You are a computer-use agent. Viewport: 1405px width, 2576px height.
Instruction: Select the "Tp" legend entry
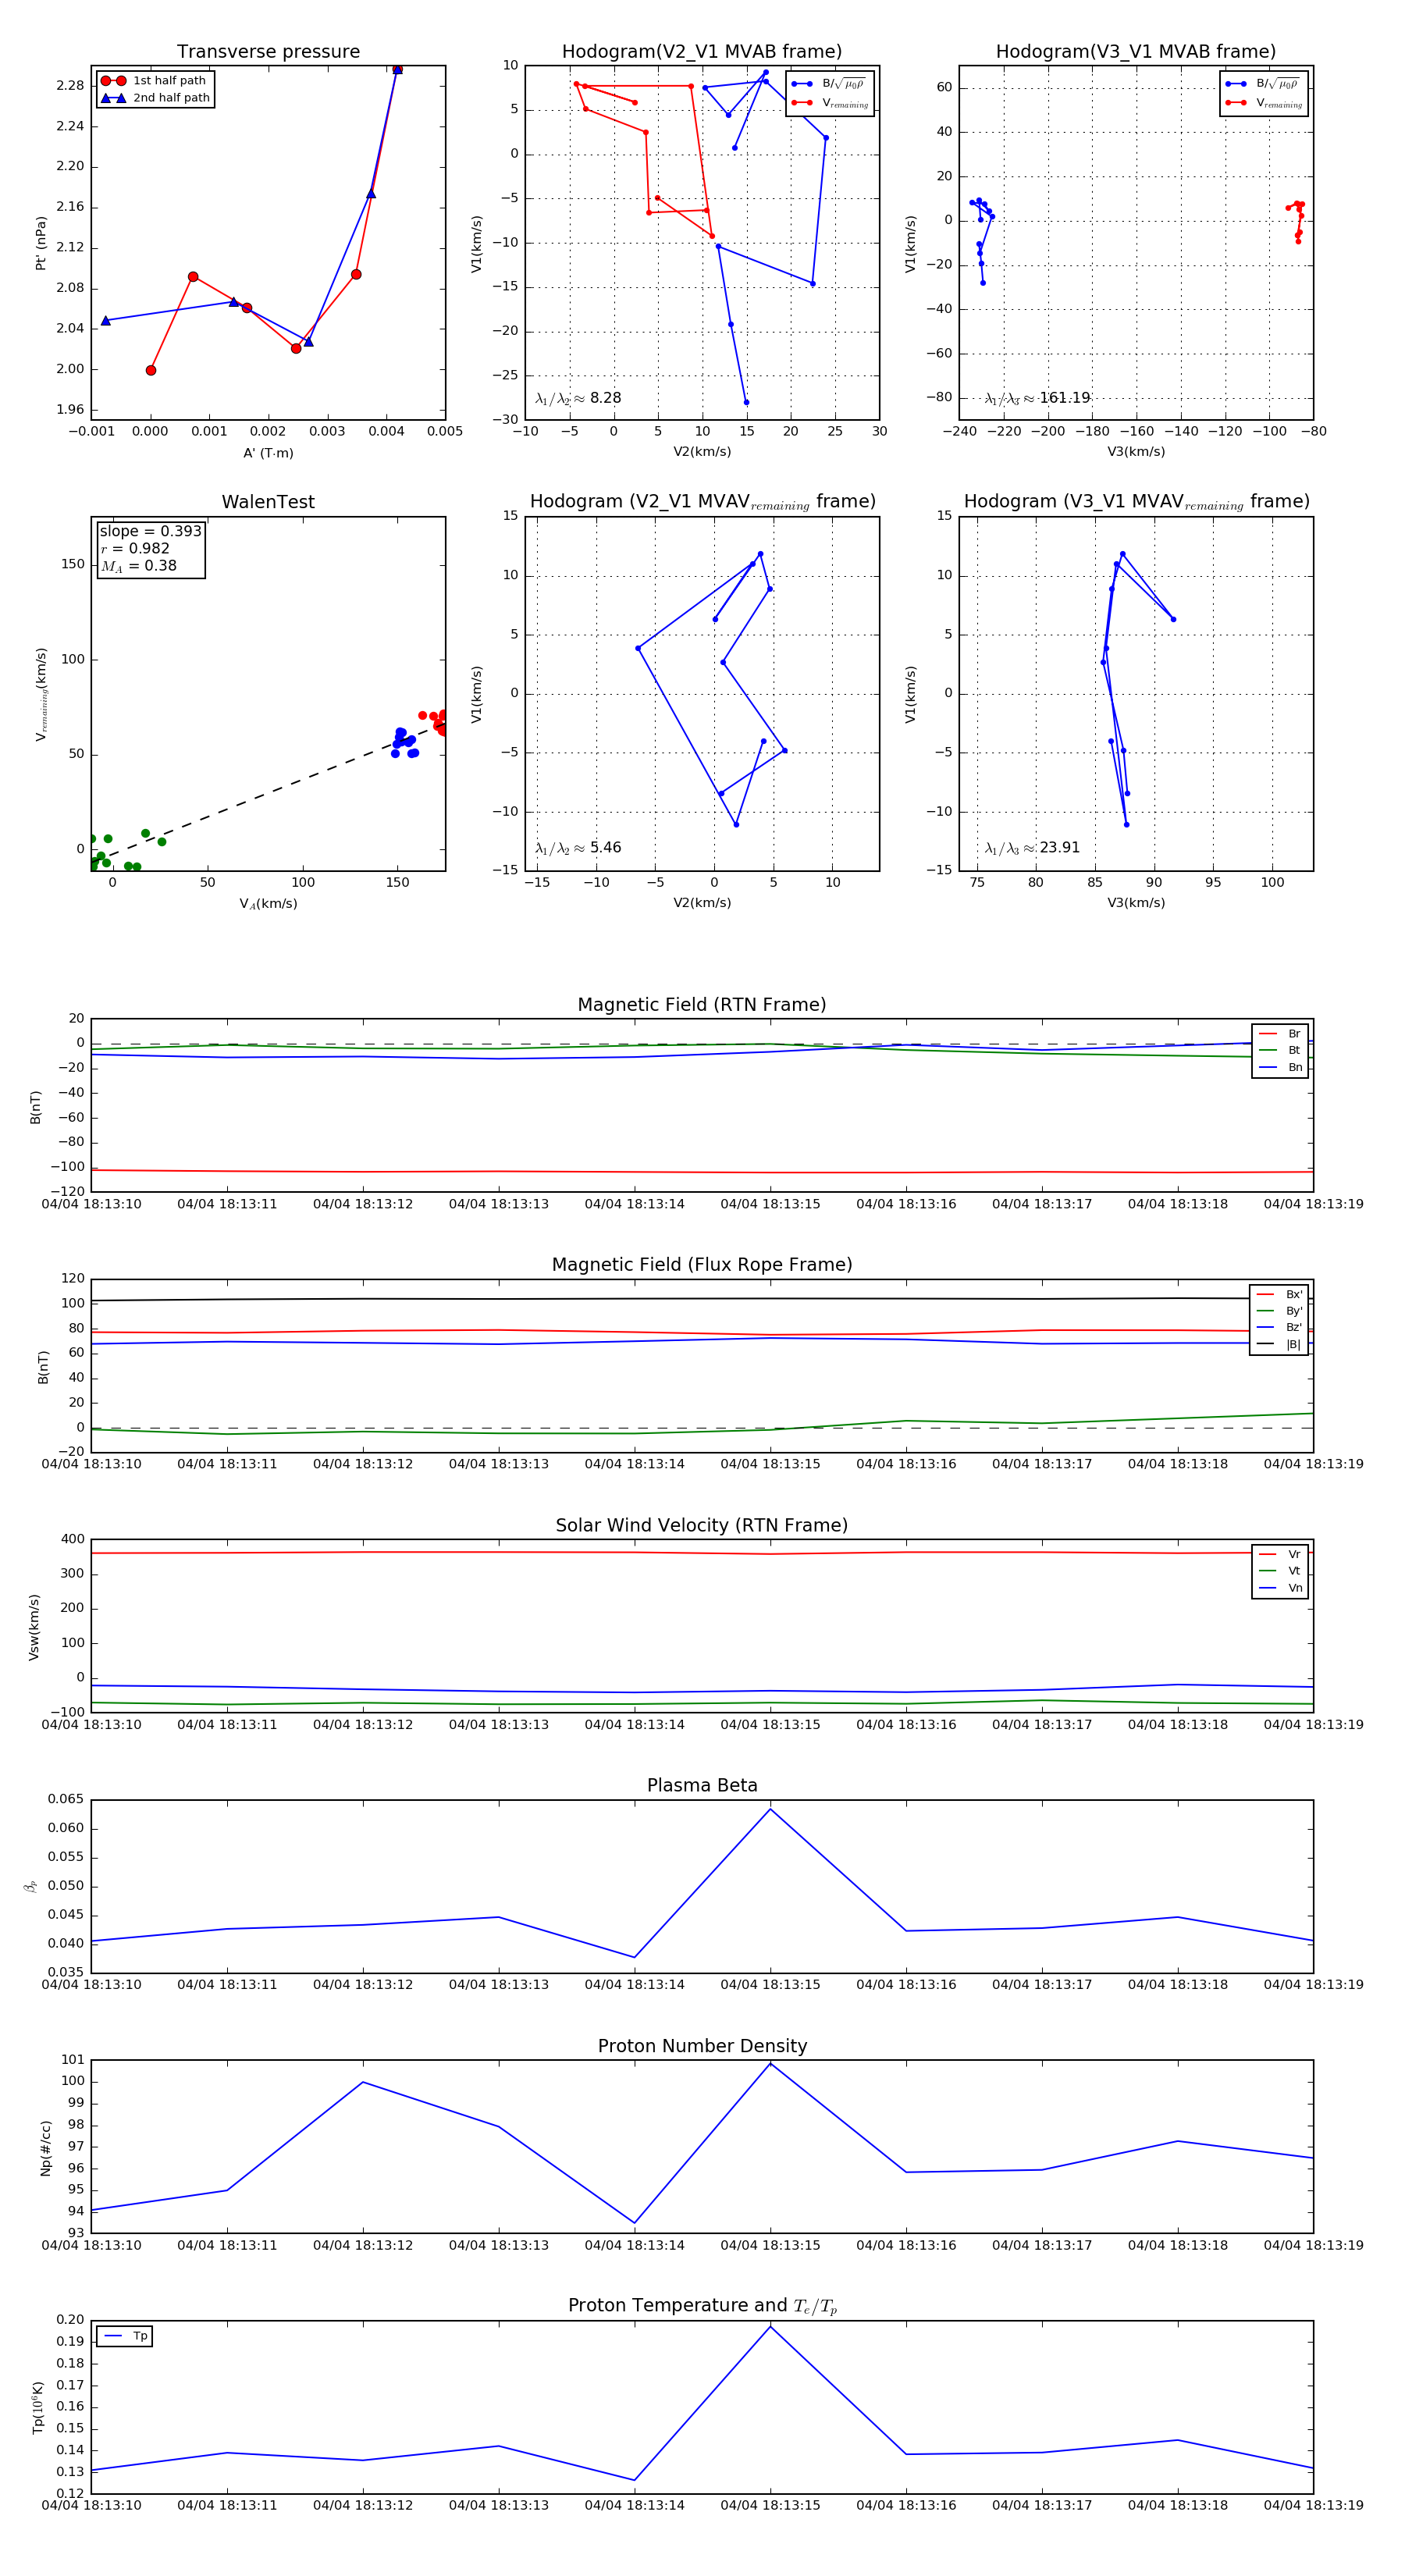(x=125, y=2336)
